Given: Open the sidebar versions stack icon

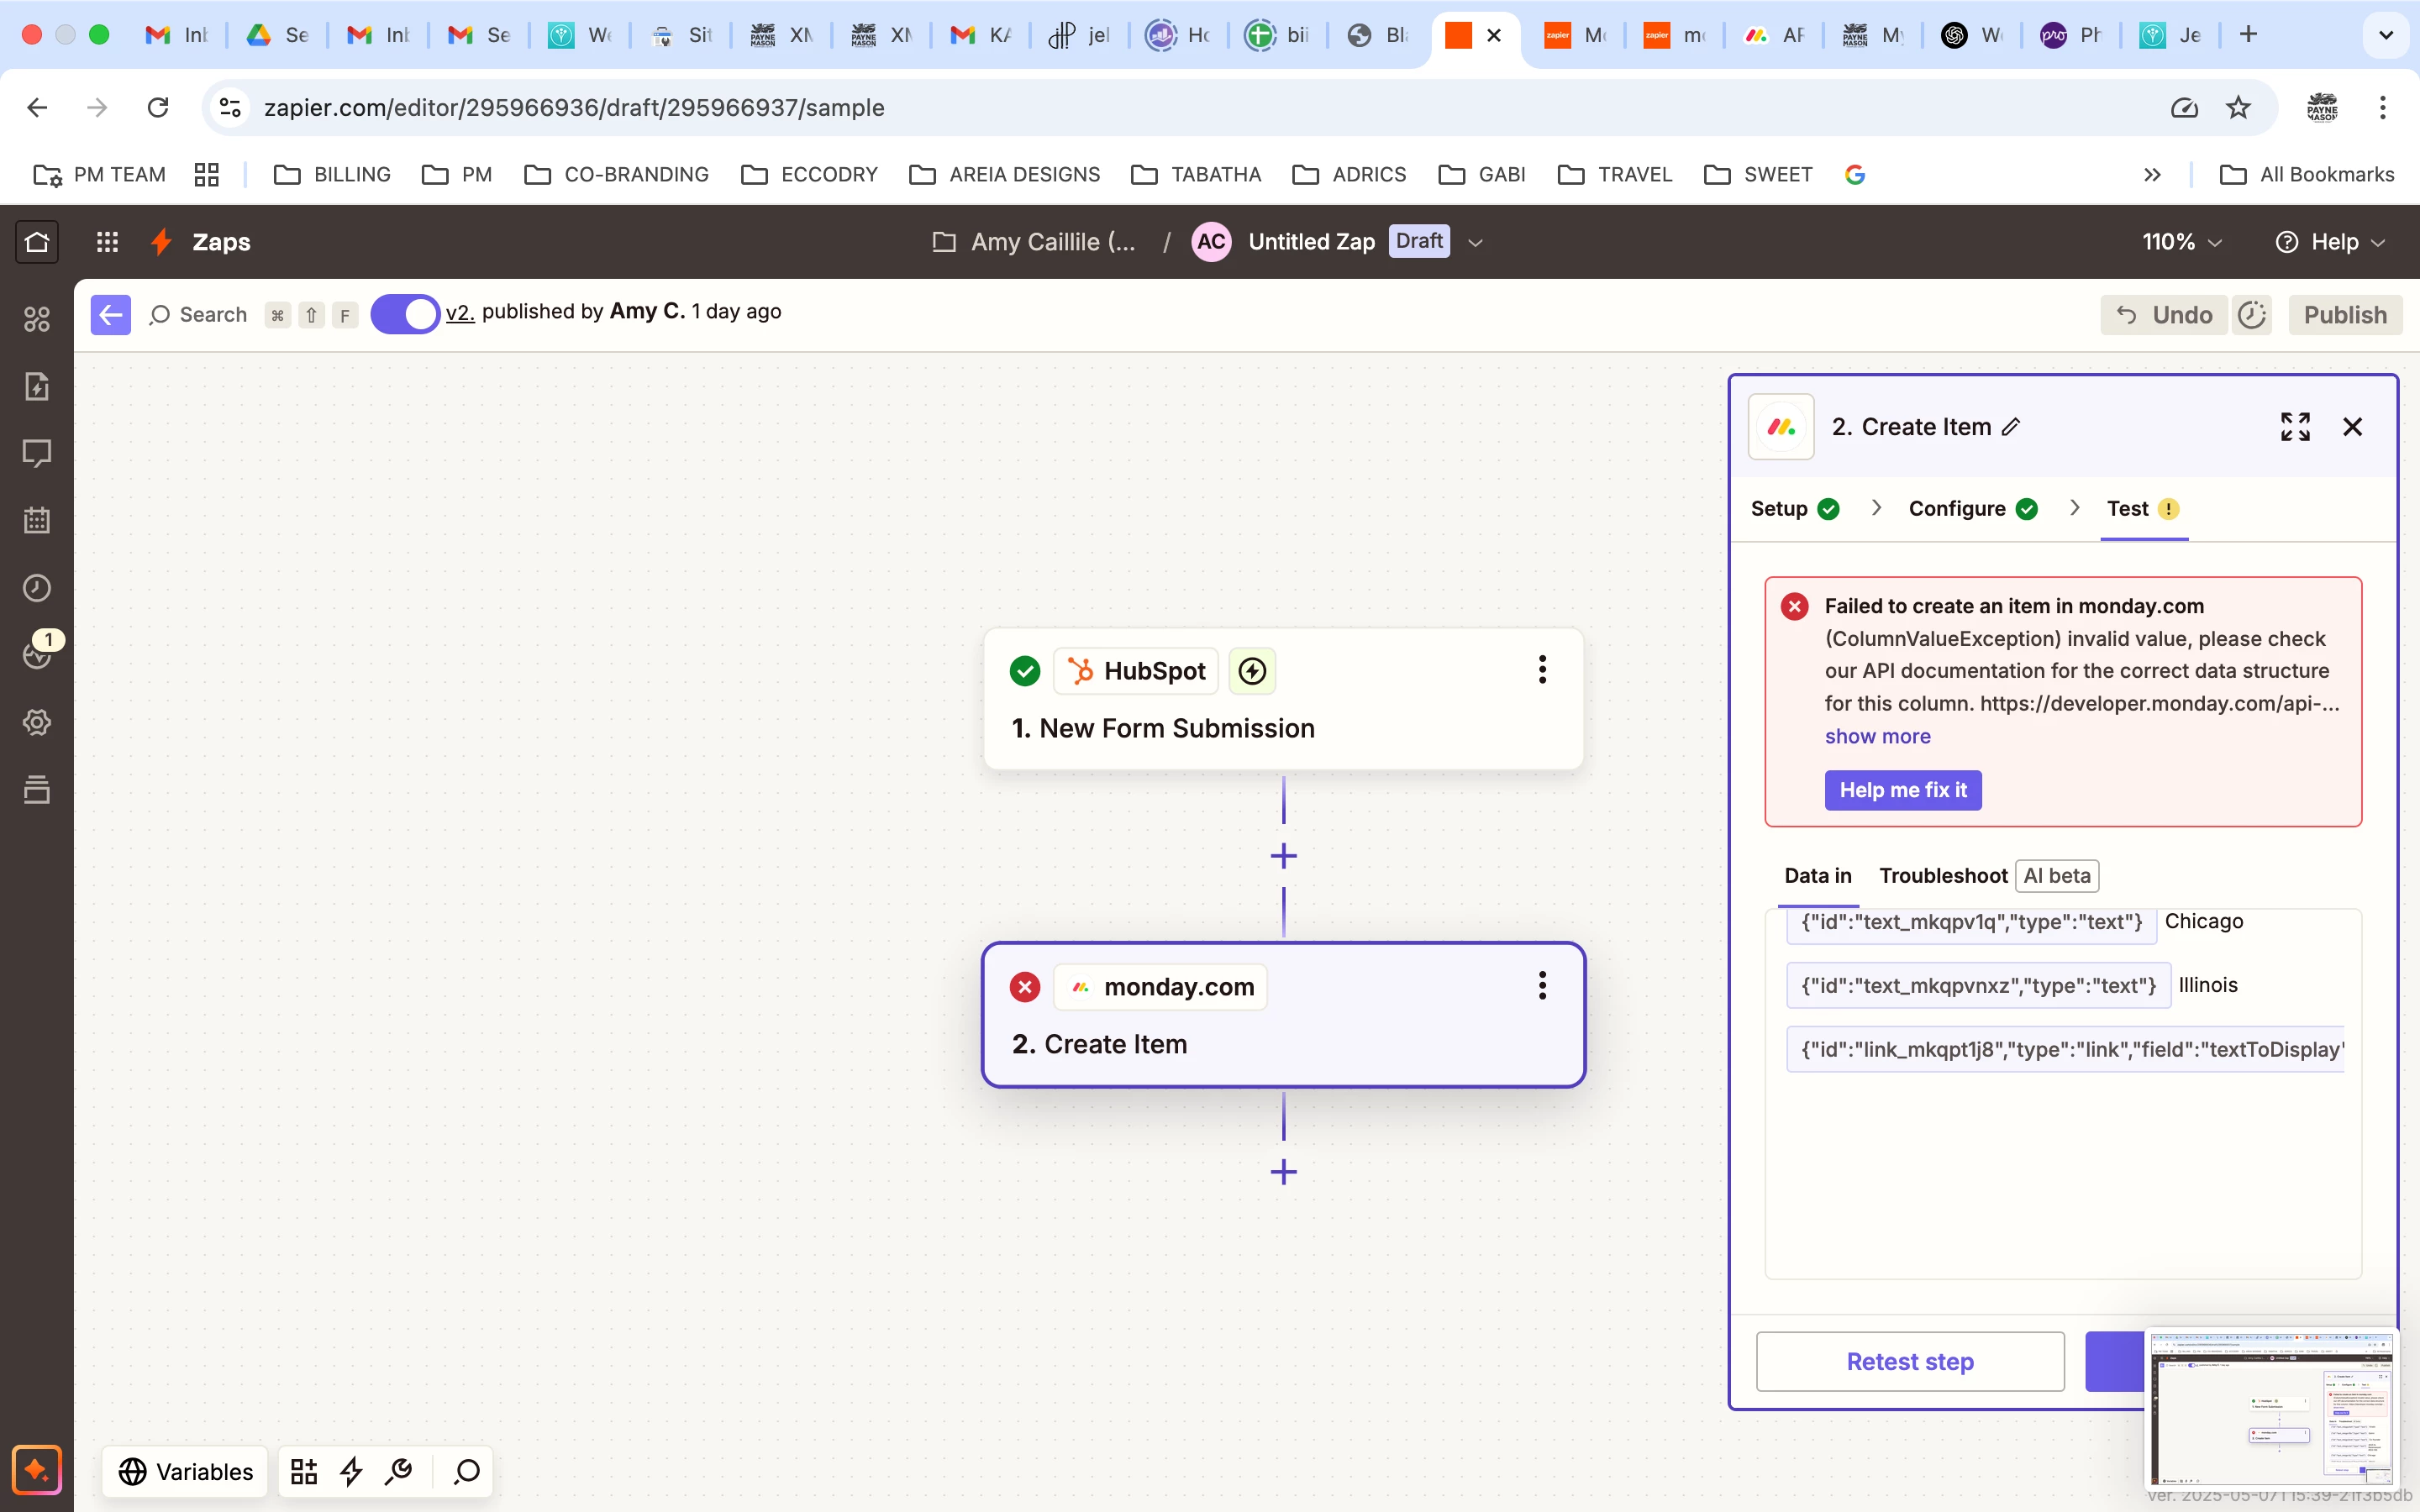Looking at the screenshot, I should 37,789.
